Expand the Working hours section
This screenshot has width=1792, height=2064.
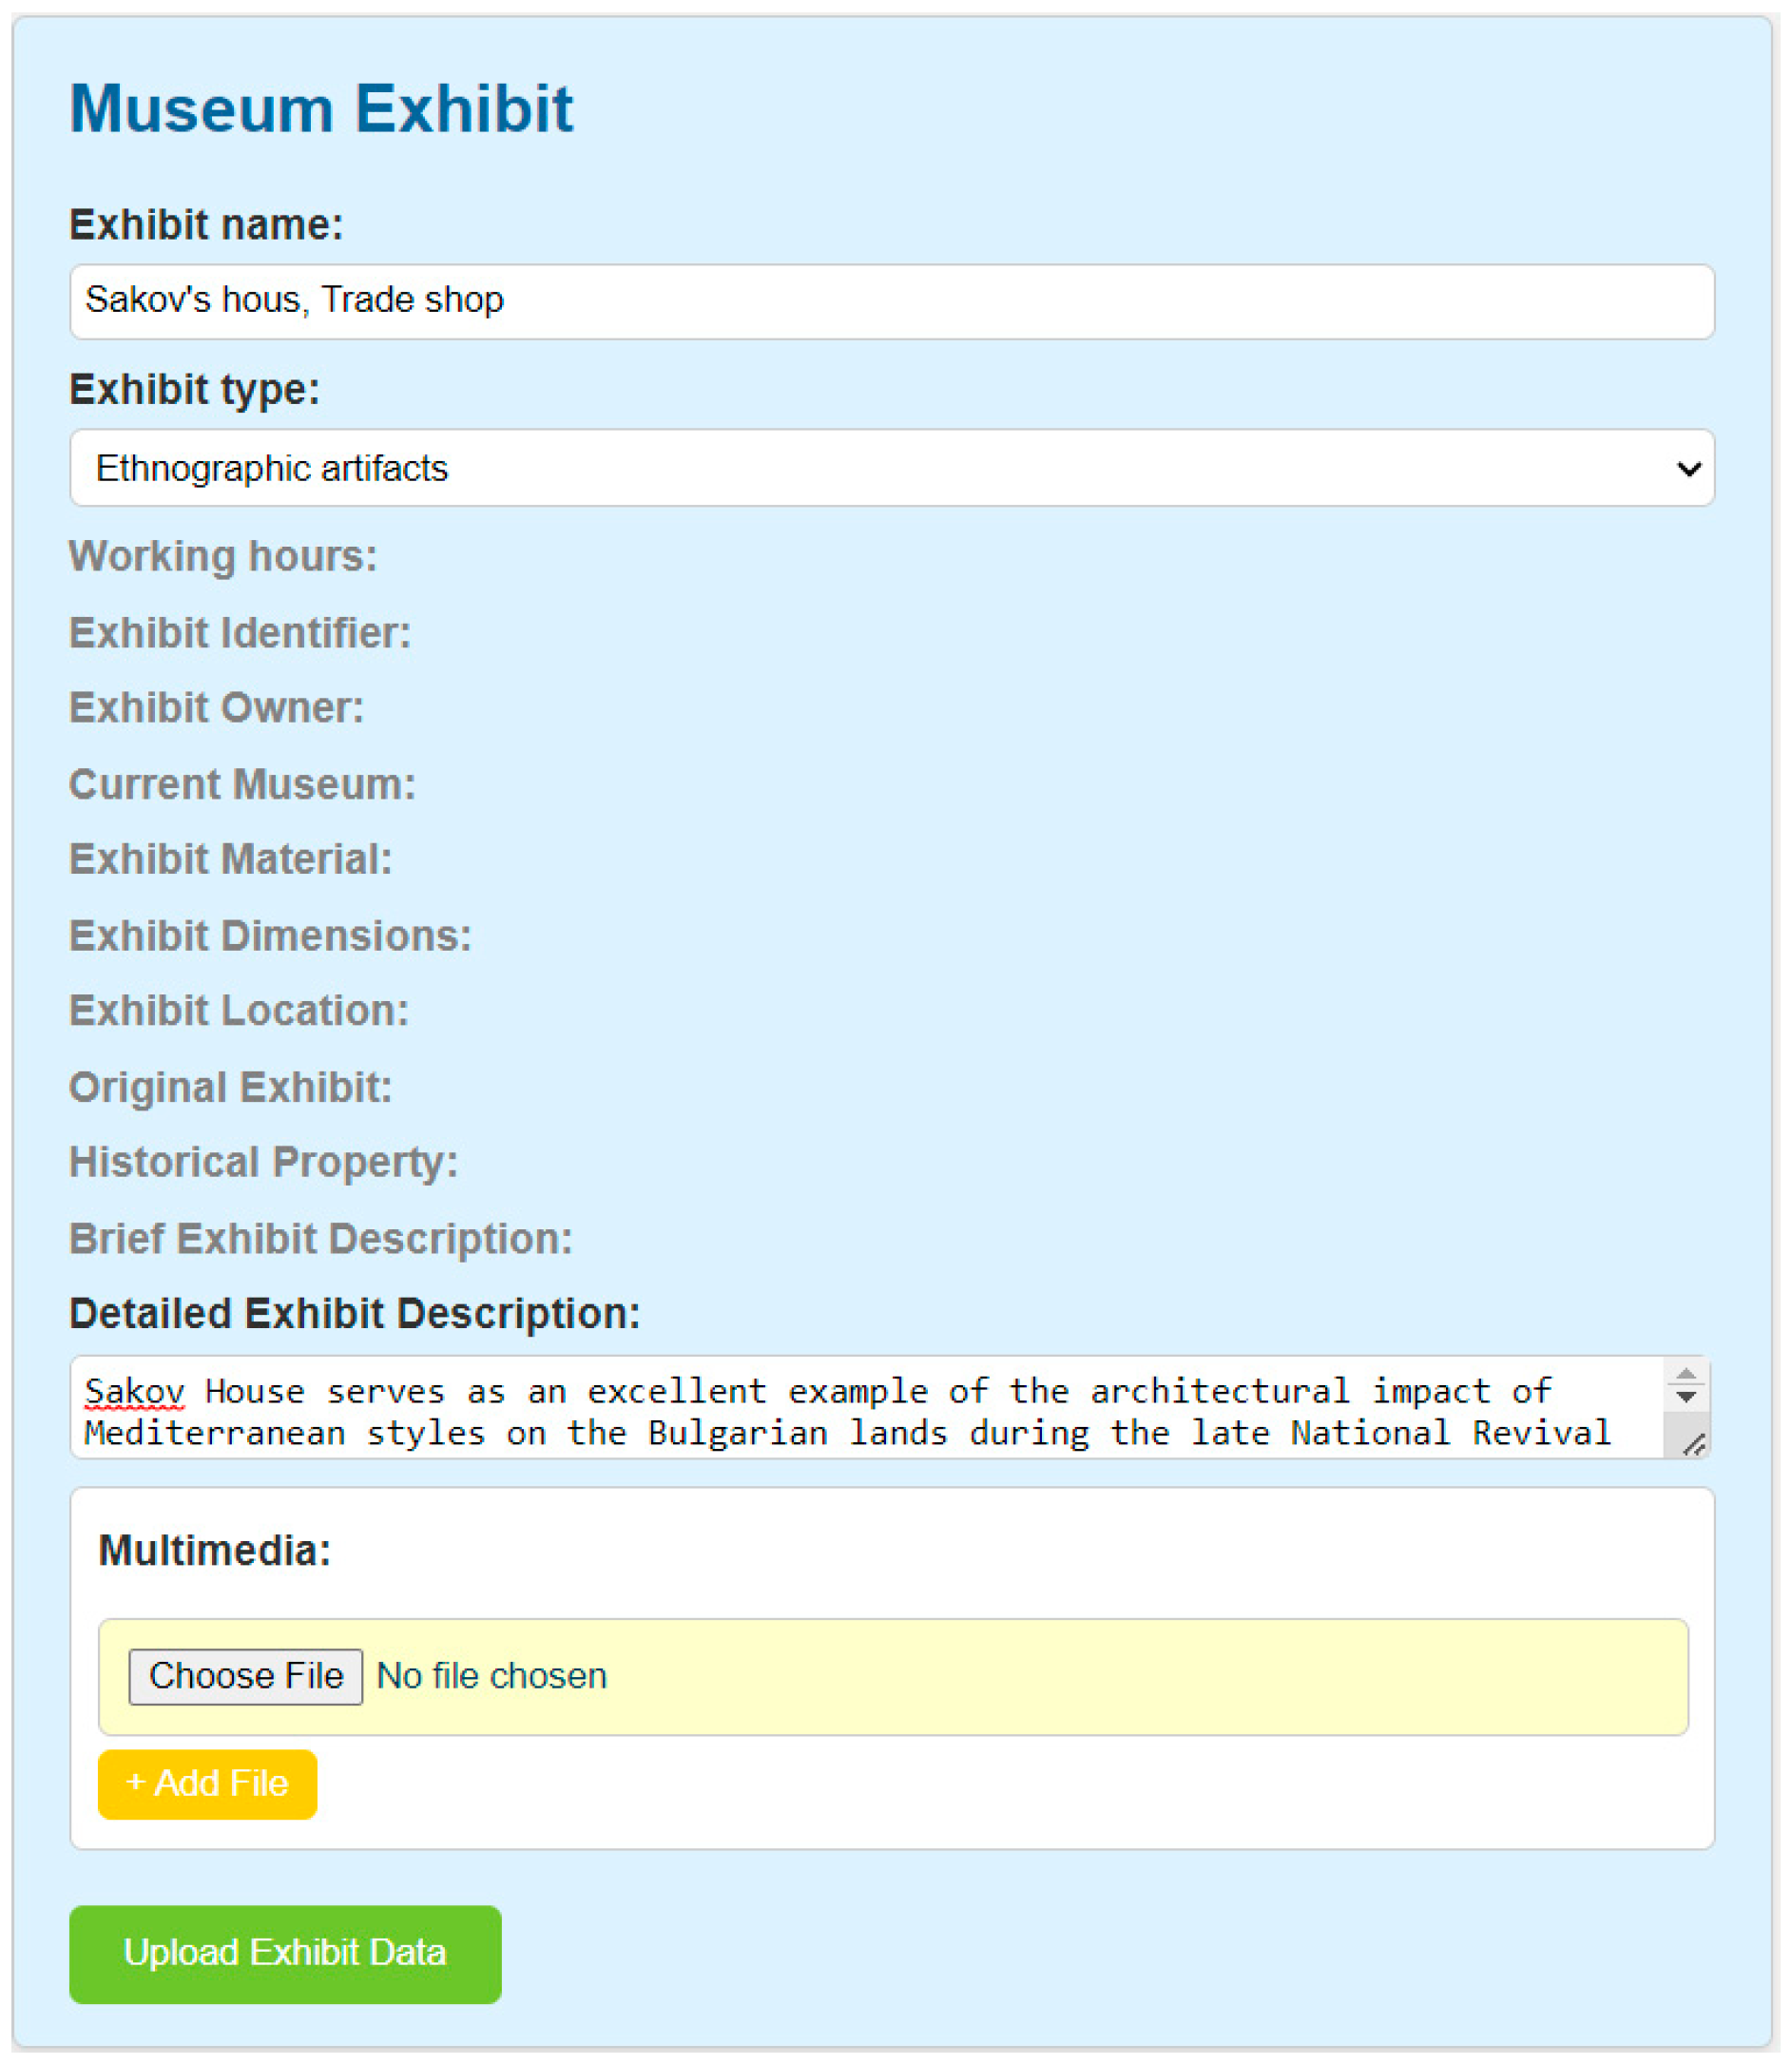223,557
